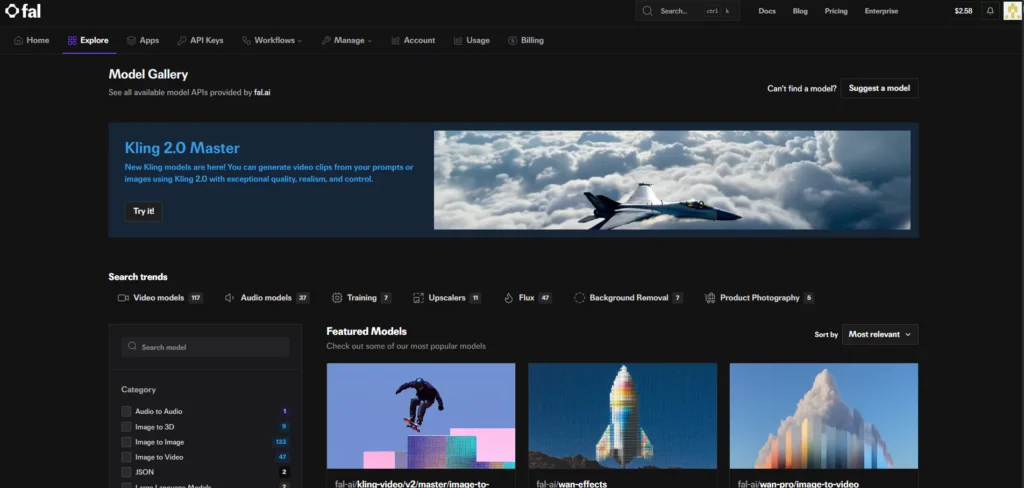Image resolution: width=1024 pixels, height=488 pixels.
Task: Open the notifications bell
Action: [990, 11]
